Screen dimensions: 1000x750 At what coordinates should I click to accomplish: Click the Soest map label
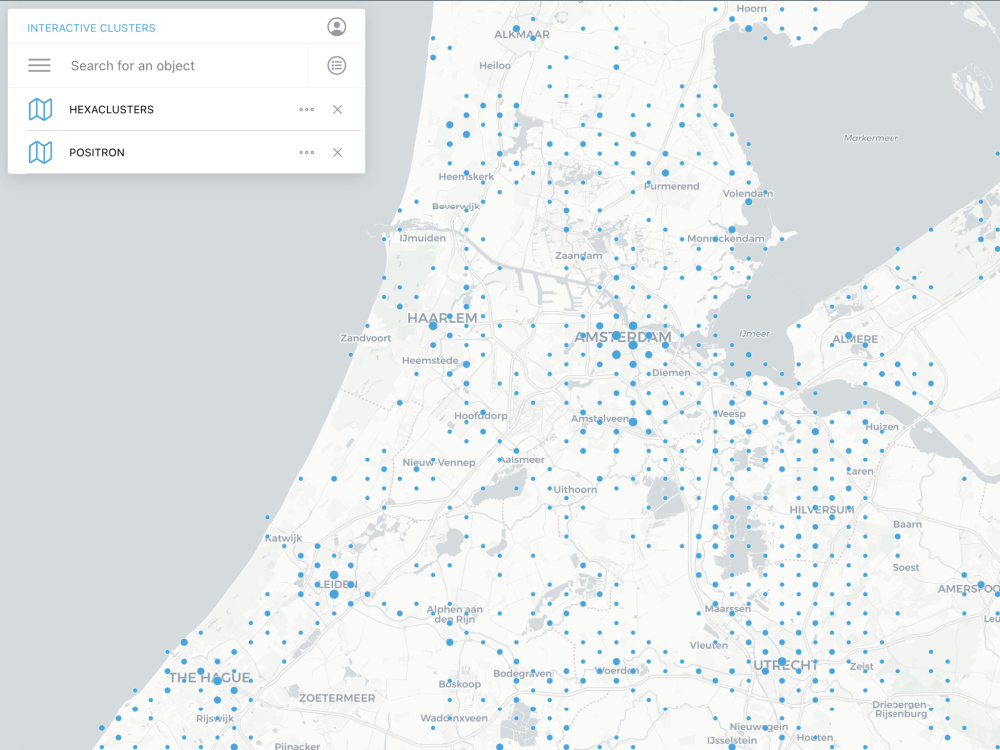click(906, 568)
